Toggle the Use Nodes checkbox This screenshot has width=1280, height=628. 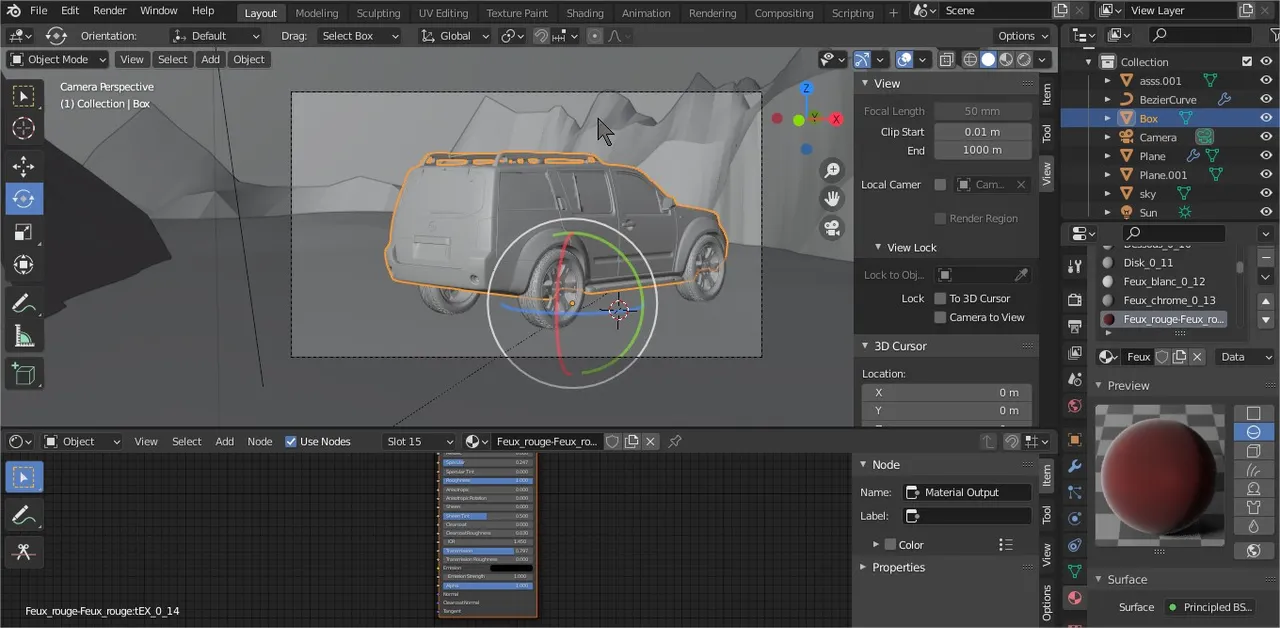pyautogui.click(x=291, y=441)
